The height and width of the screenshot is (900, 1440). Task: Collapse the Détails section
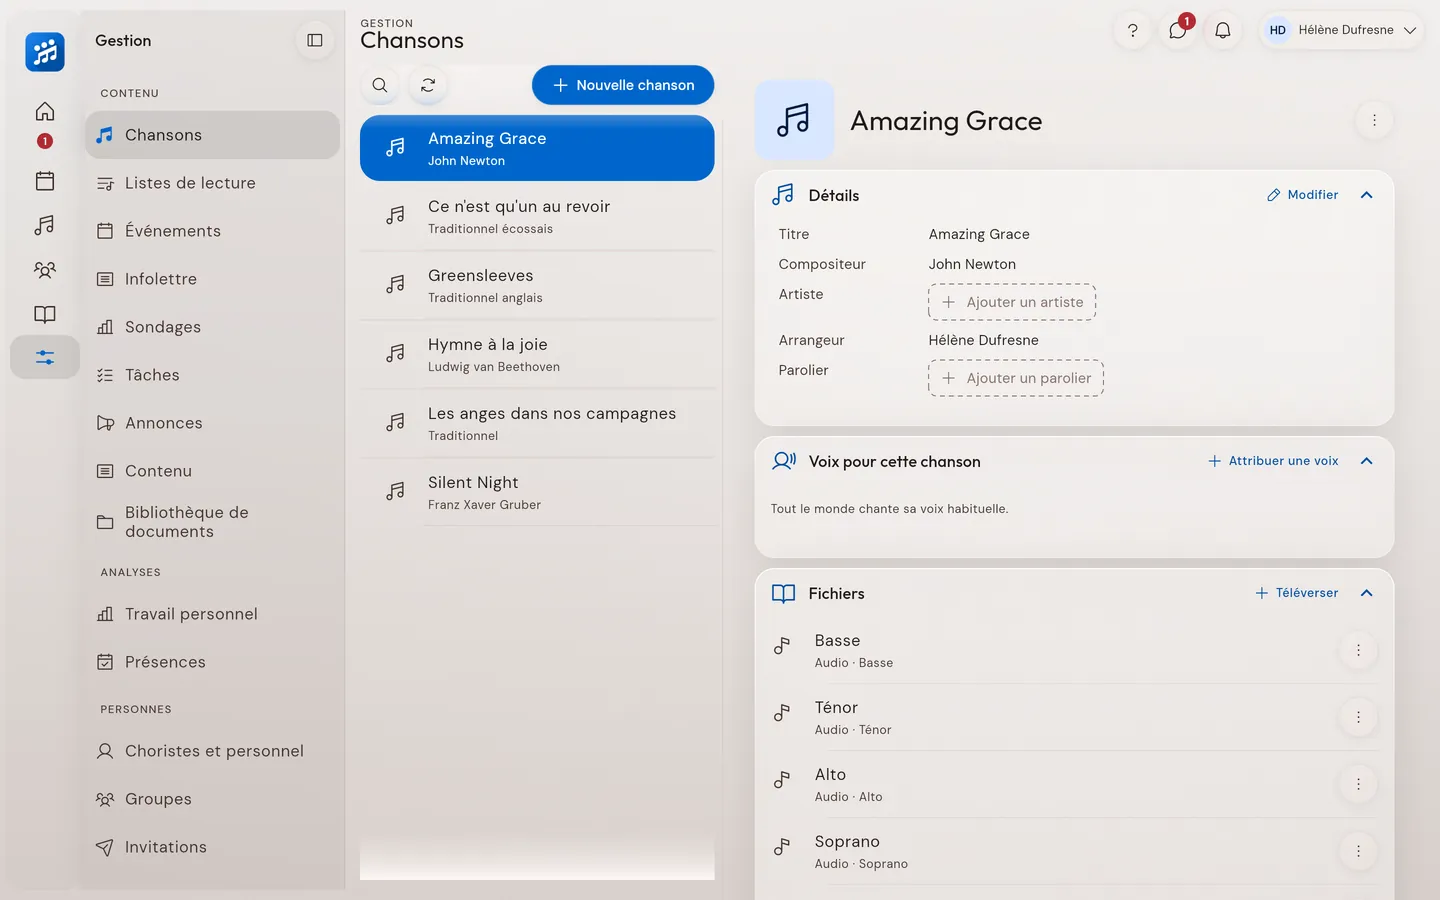pos(1367,195)
